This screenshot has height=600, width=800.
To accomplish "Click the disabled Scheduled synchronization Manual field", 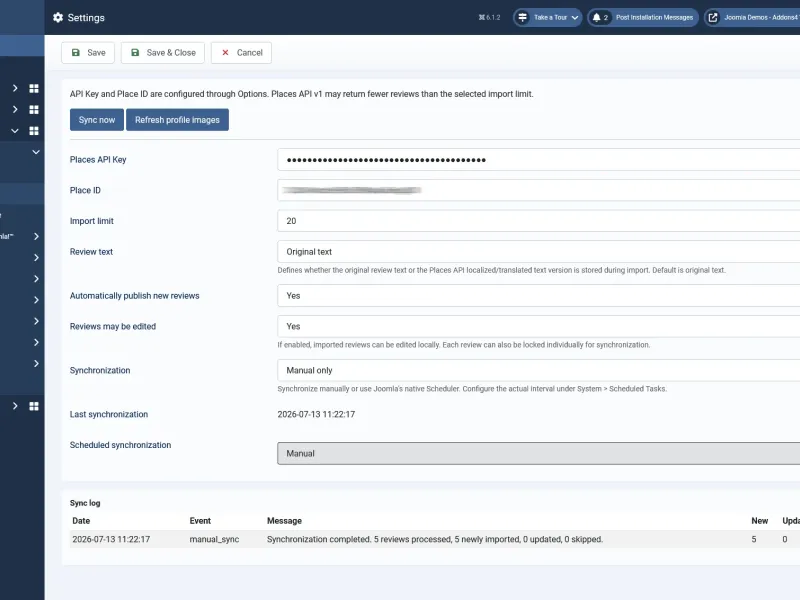I will (x=538, y=454).
